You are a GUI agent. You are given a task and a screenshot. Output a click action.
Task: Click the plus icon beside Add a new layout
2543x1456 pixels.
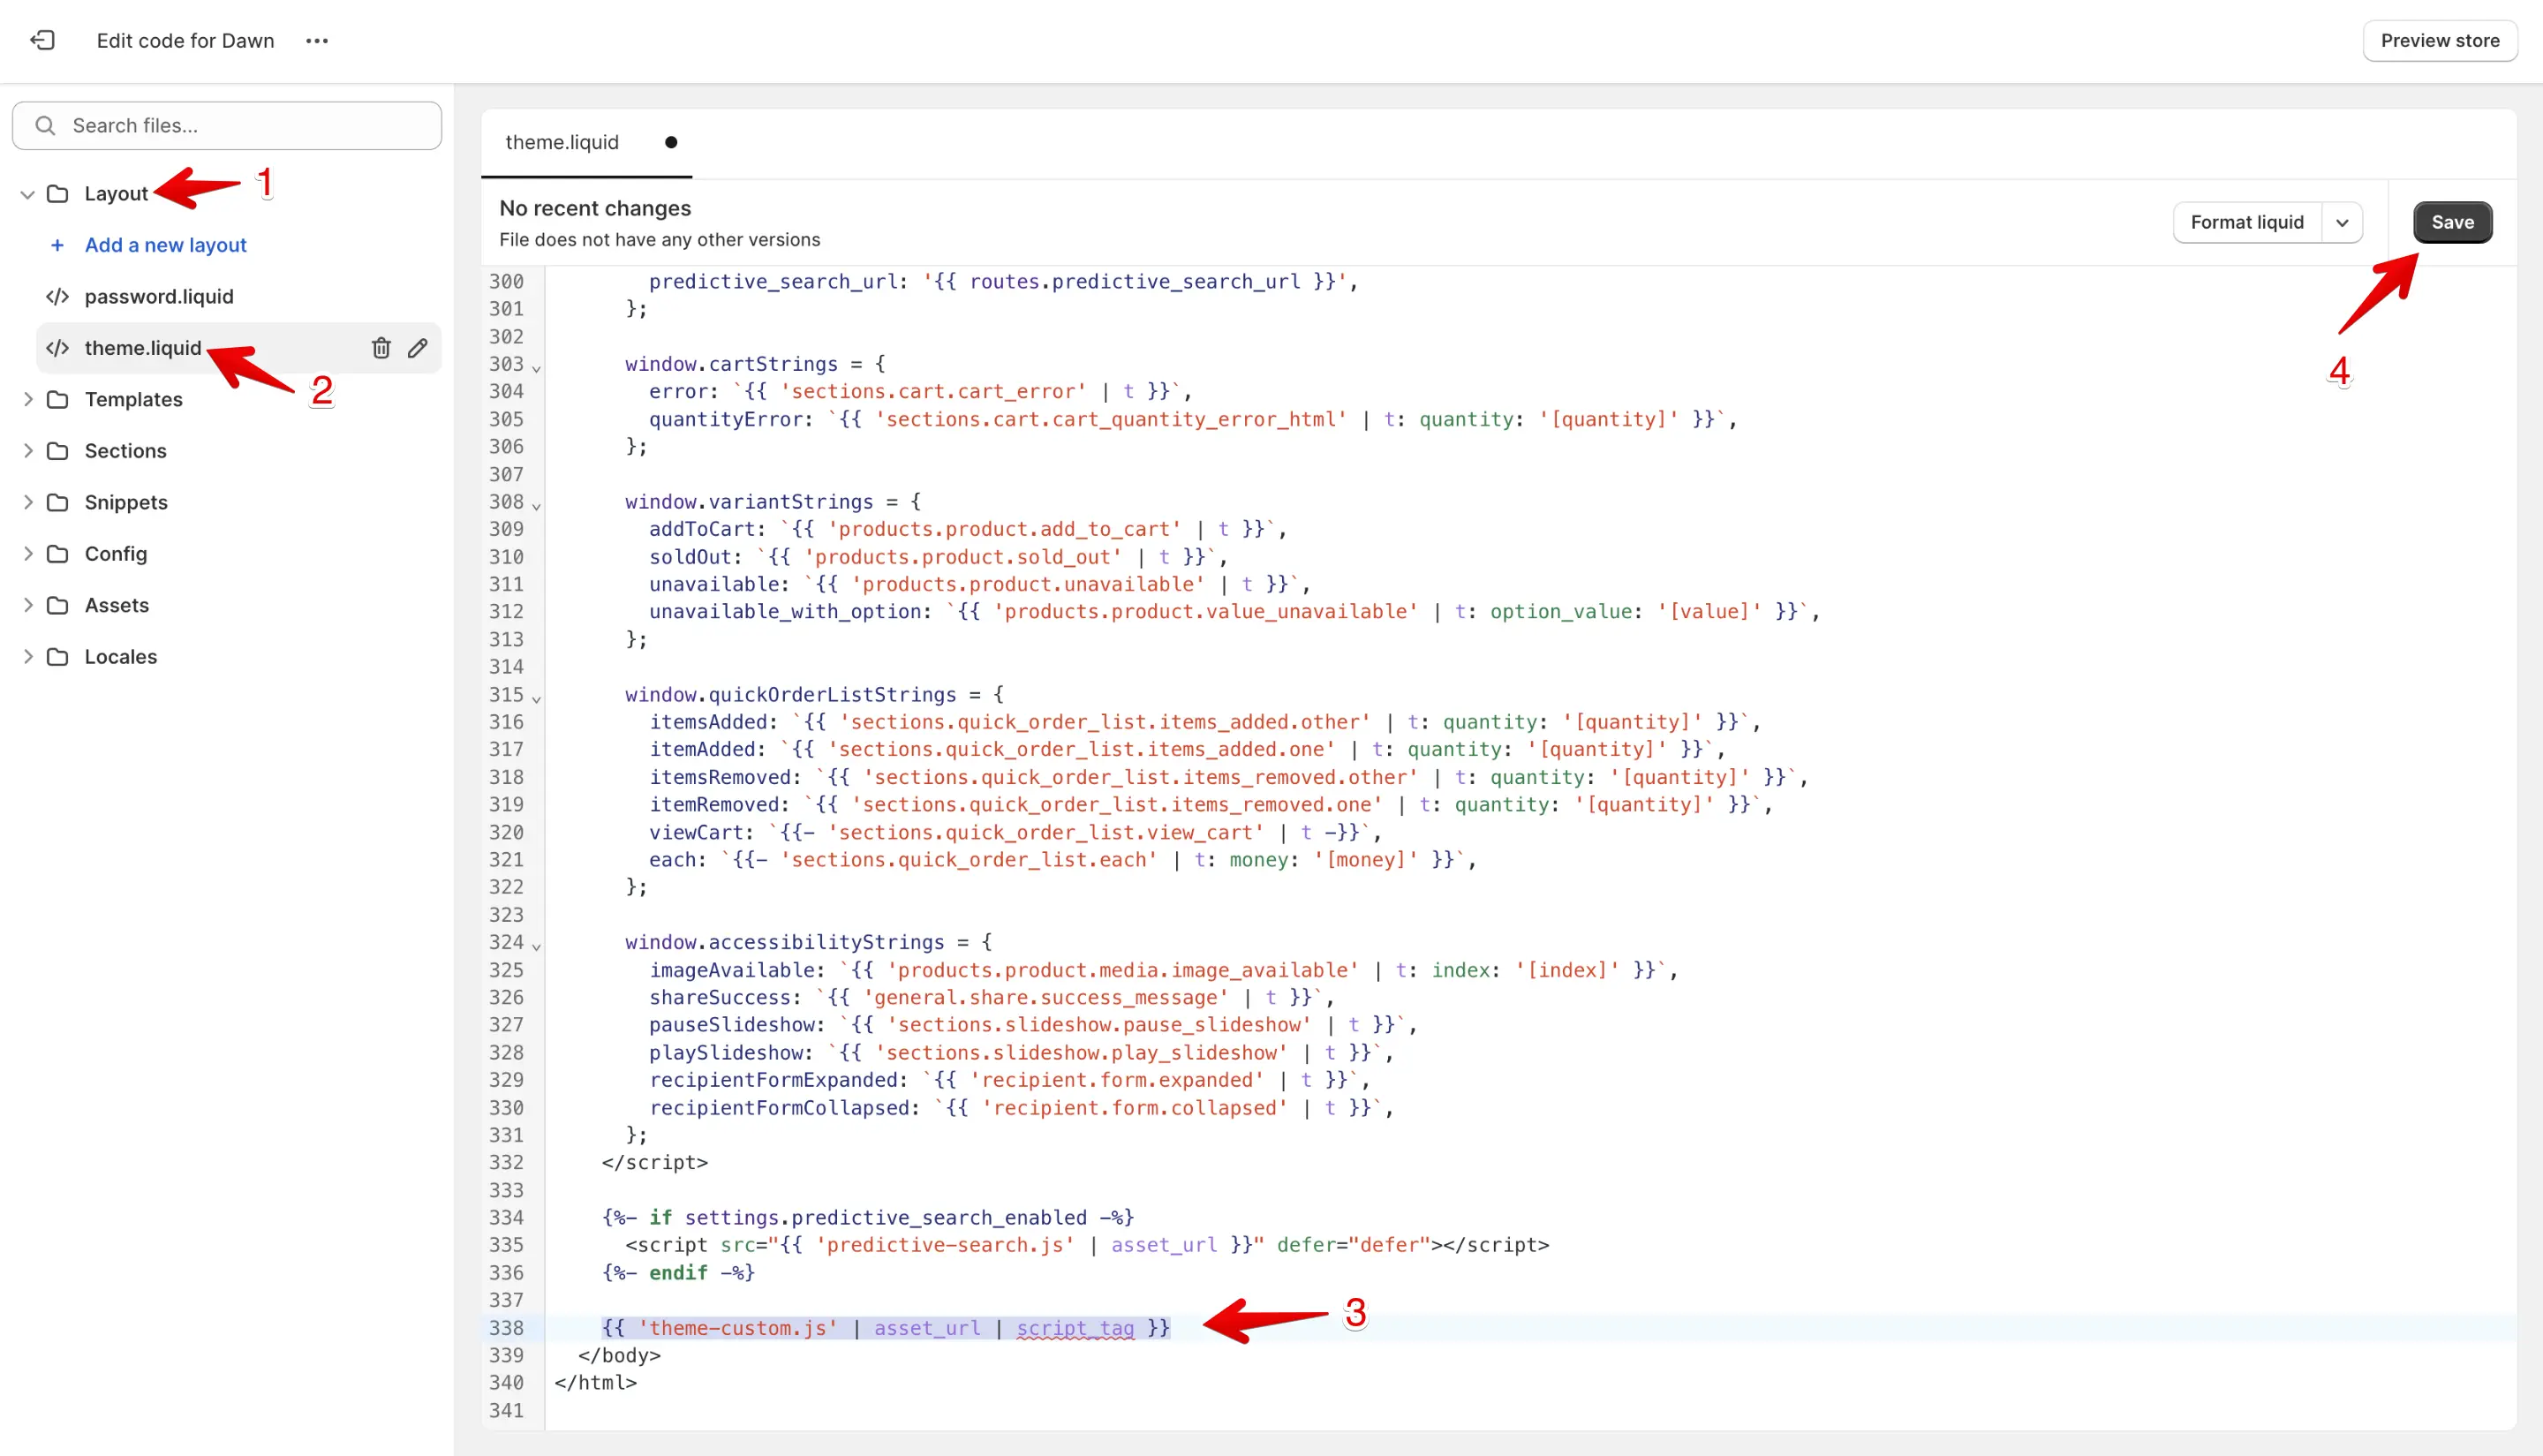57,245
